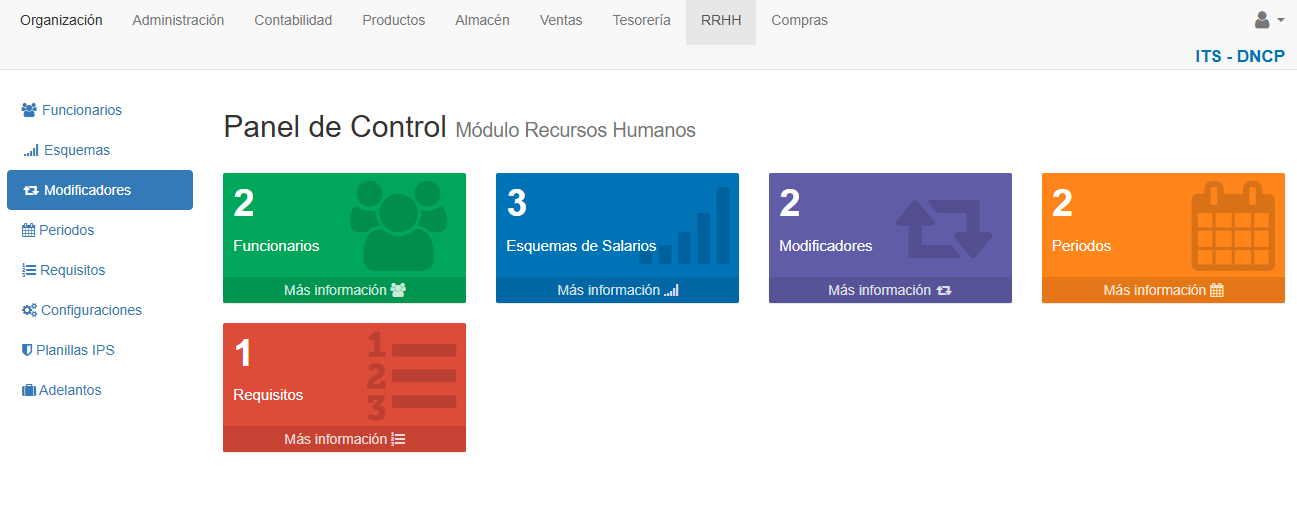This screenshot has height=514, width=1297.
Task: Click the Esquemas signal bars icon
Action: tap(31, 151)
